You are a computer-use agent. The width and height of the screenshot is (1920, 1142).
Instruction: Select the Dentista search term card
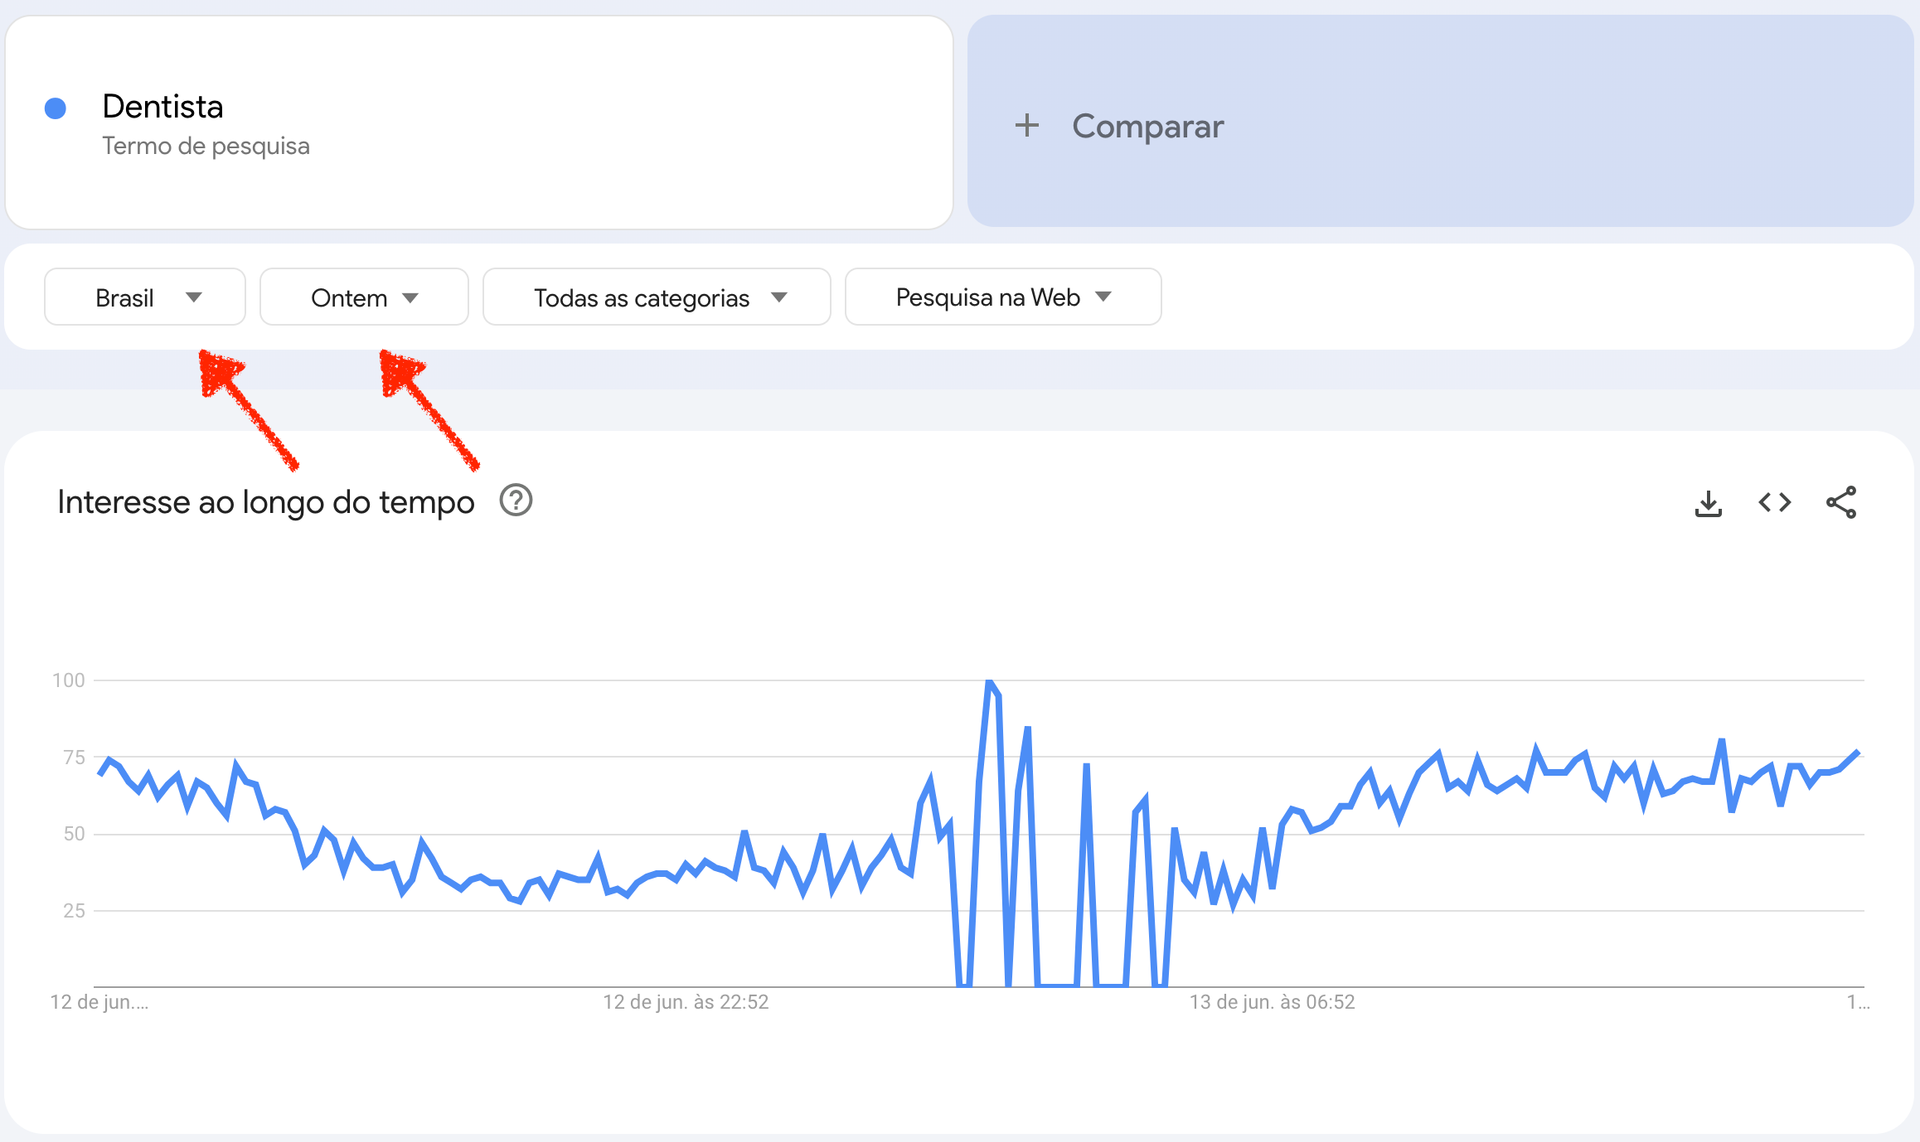point(478,122)
